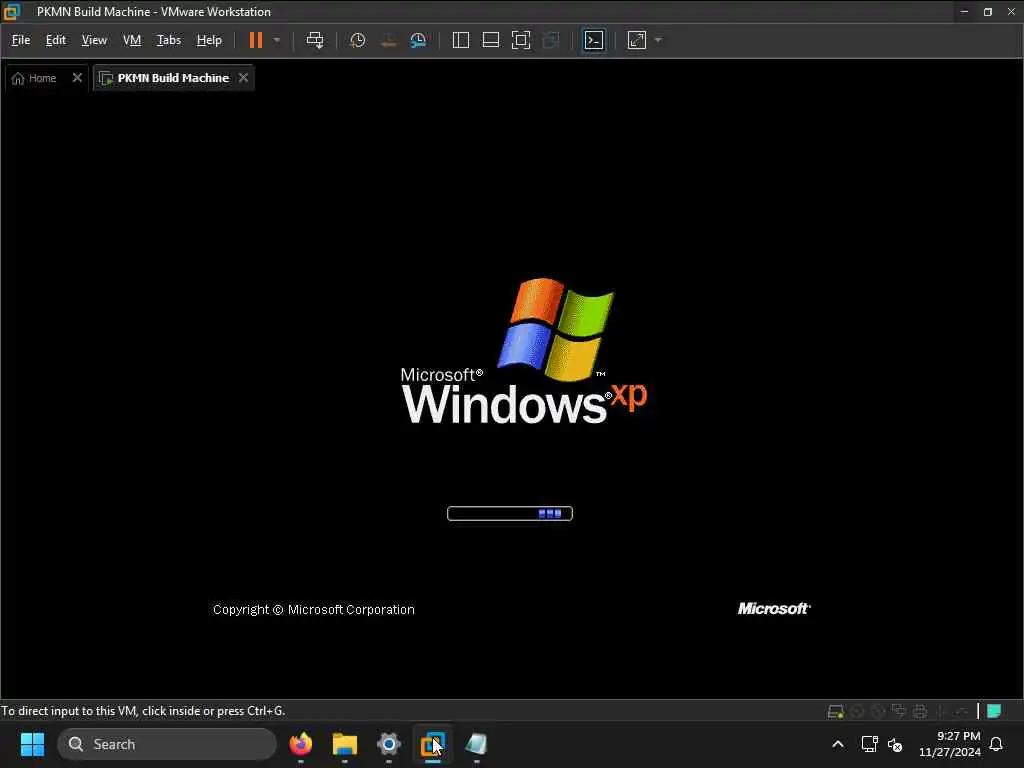Click the muted volume tray icon
The image size is (1024, 768).
click(x=895, y=744)
